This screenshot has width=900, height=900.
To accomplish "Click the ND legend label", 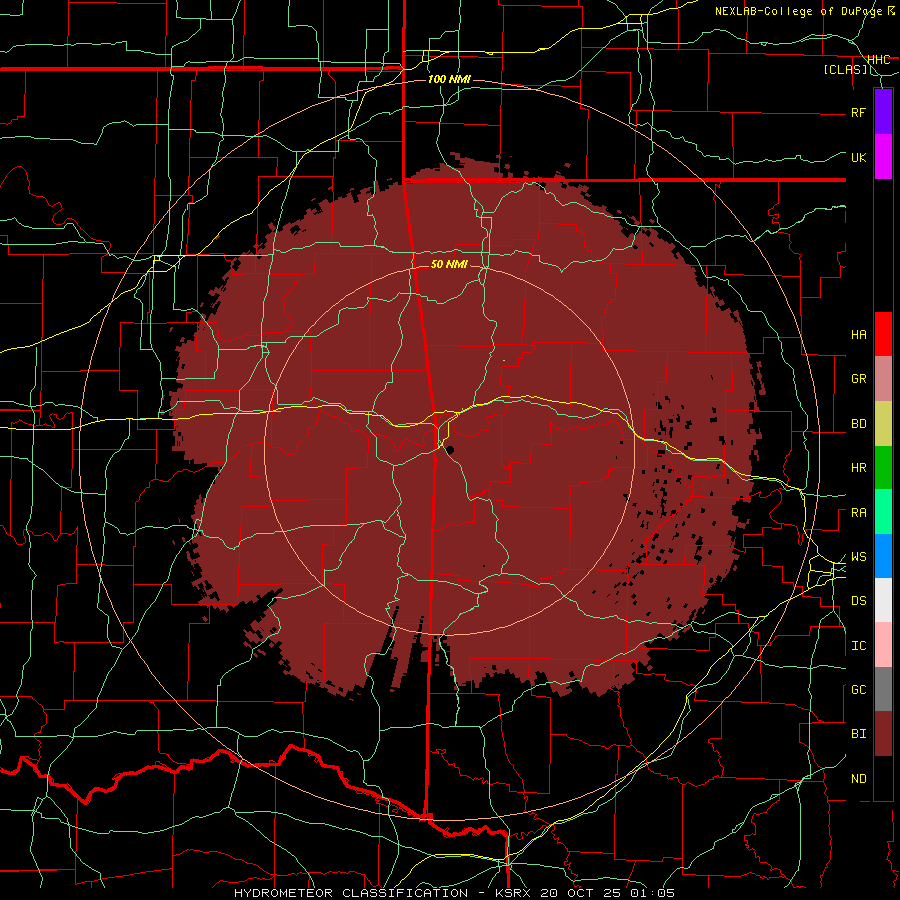I will (x=858, y=779).
